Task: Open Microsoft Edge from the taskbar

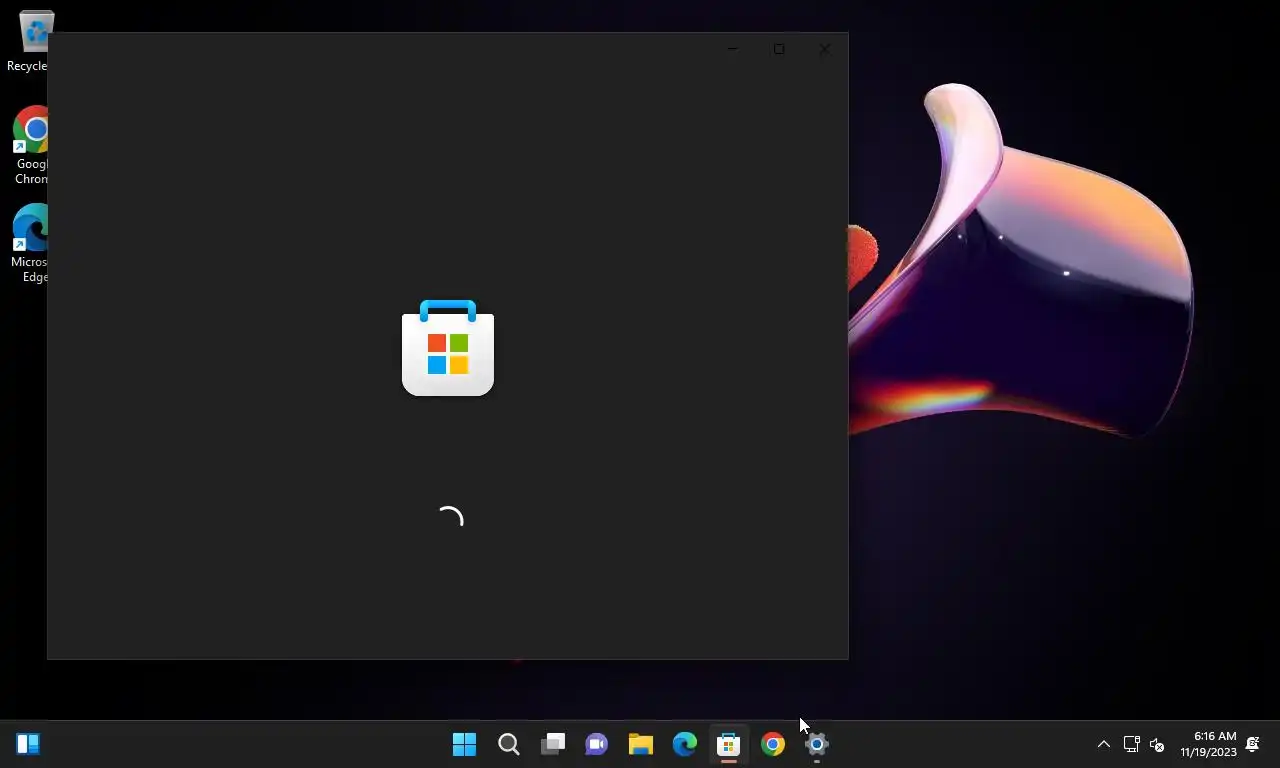Action: click(684, 744)
